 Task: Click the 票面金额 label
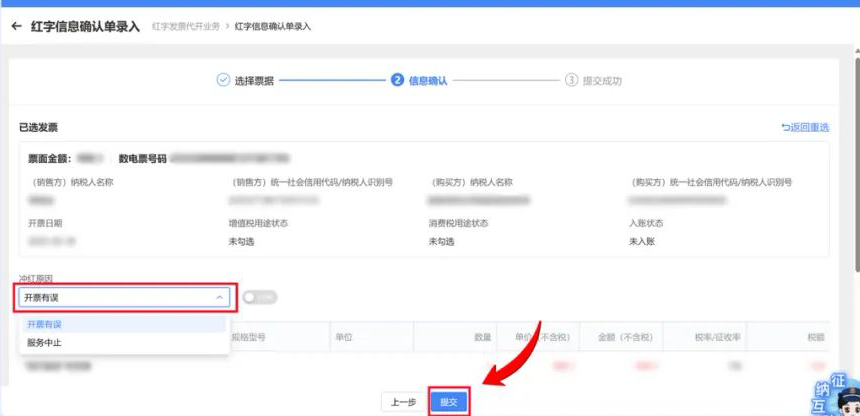pos(50,159)
